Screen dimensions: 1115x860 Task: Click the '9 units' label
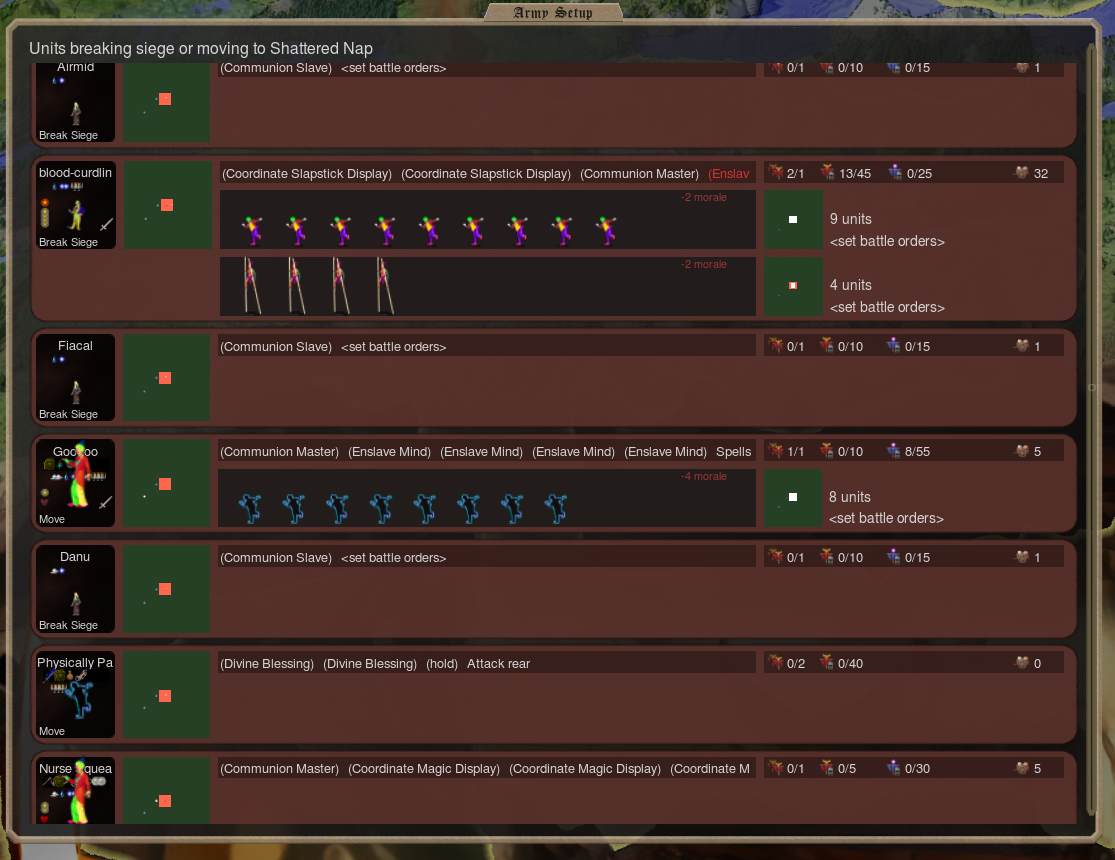click(850, 219)
